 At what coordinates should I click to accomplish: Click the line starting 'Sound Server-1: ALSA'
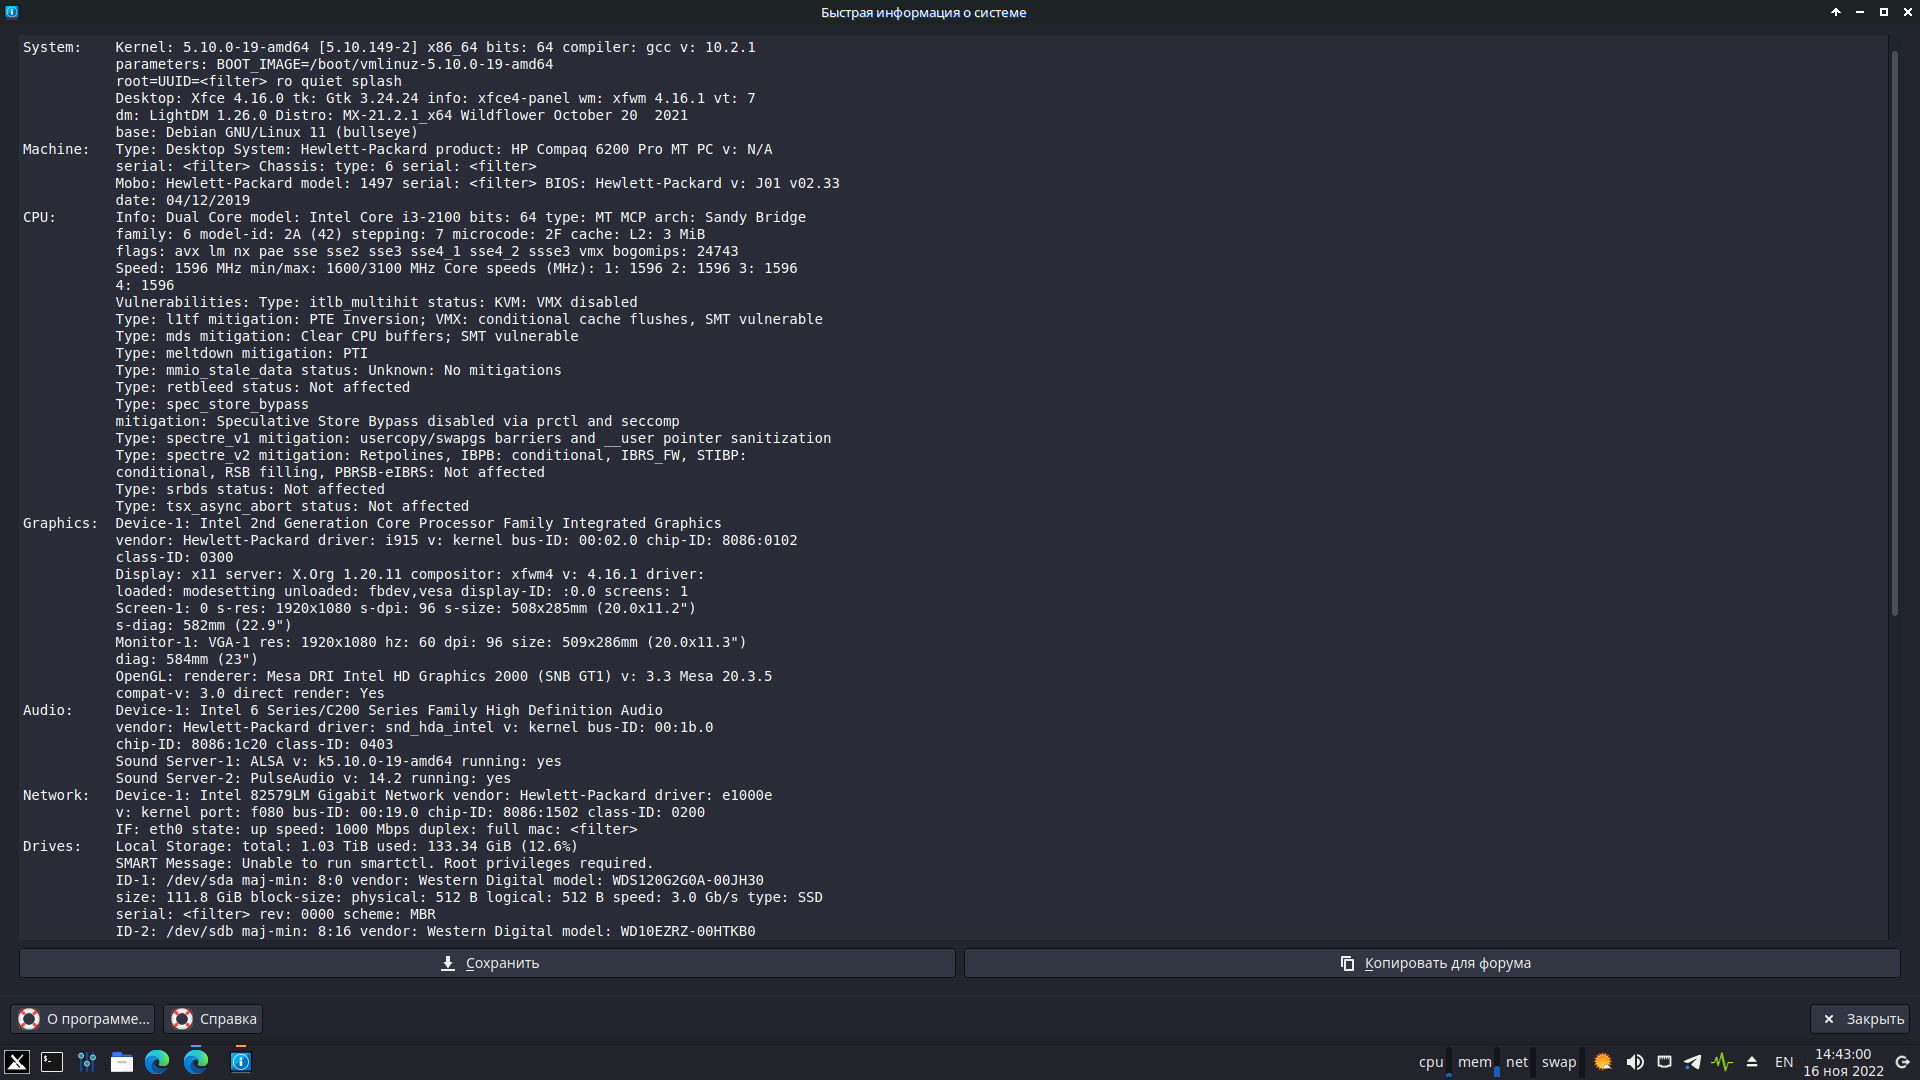[338, 761]
